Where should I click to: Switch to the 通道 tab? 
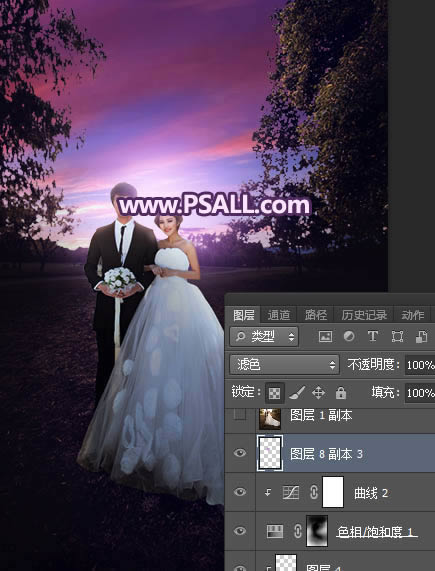(279, 315)
